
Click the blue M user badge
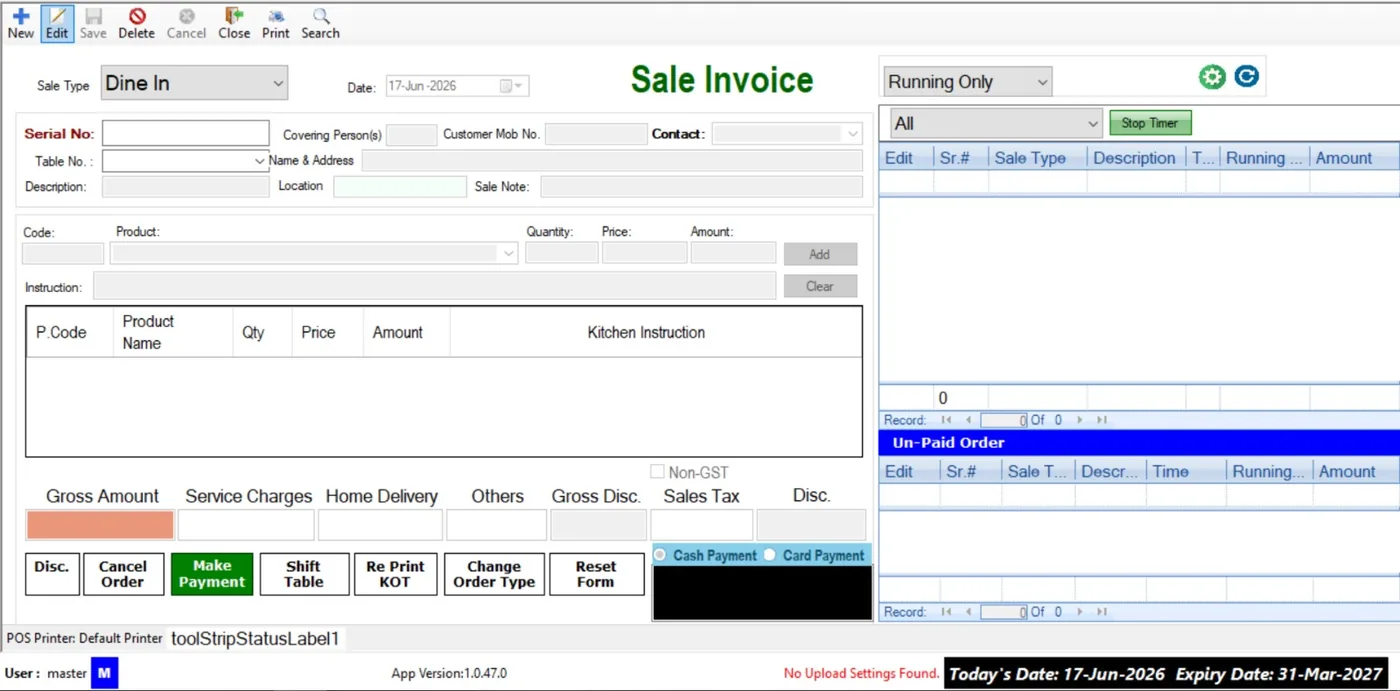pos(104,673)
